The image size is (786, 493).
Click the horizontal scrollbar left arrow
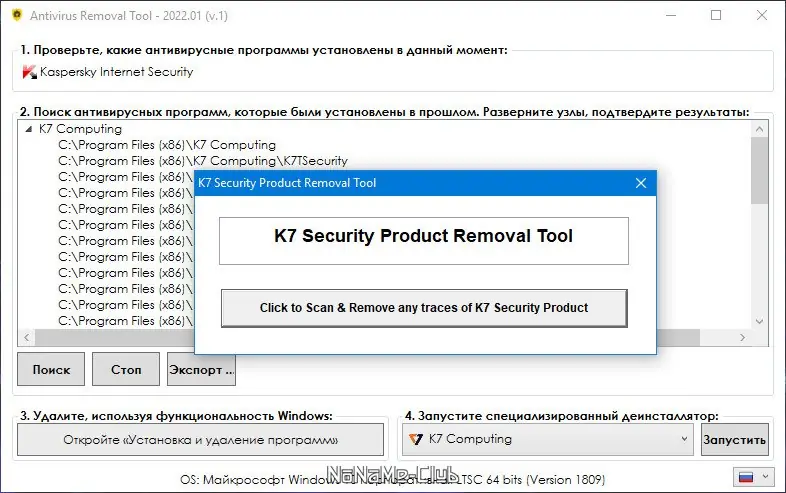tap(27, 337)
